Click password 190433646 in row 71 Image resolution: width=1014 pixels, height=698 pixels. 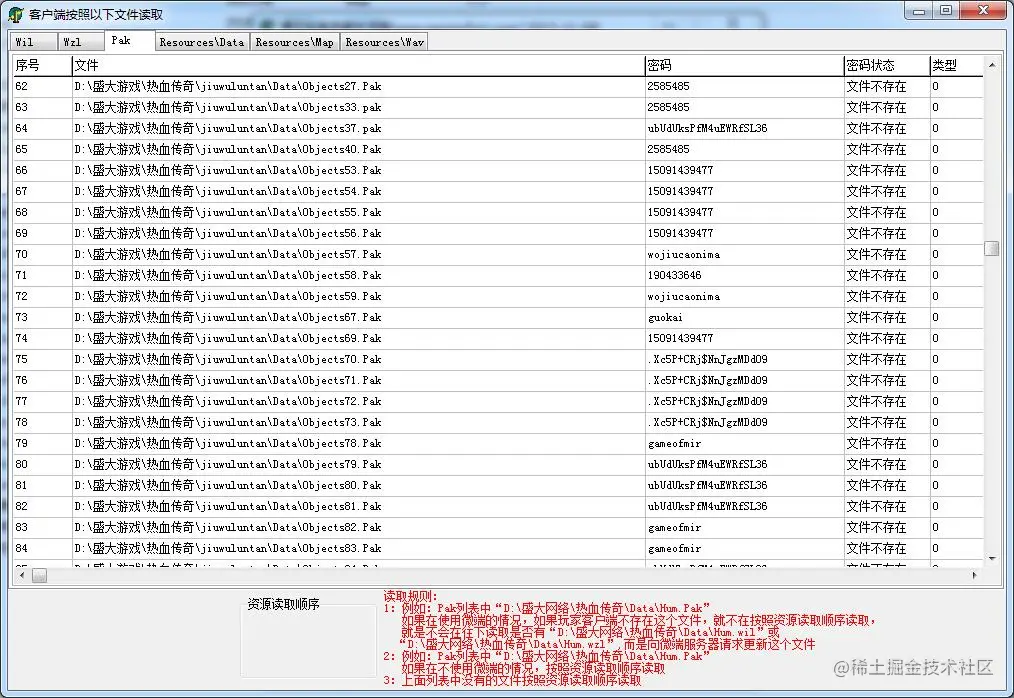pyautogui.click(x=674, y=276)
